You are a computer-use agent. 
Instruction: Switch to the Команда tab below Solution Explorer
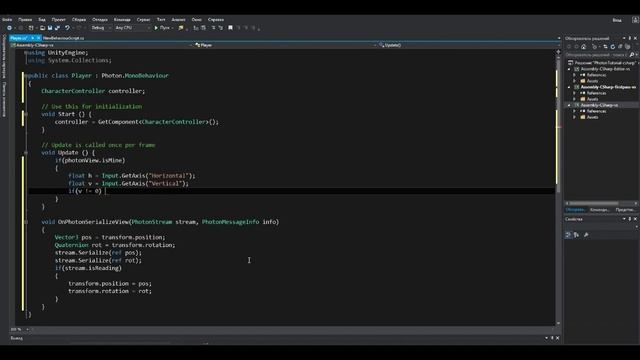pos(600,210)
